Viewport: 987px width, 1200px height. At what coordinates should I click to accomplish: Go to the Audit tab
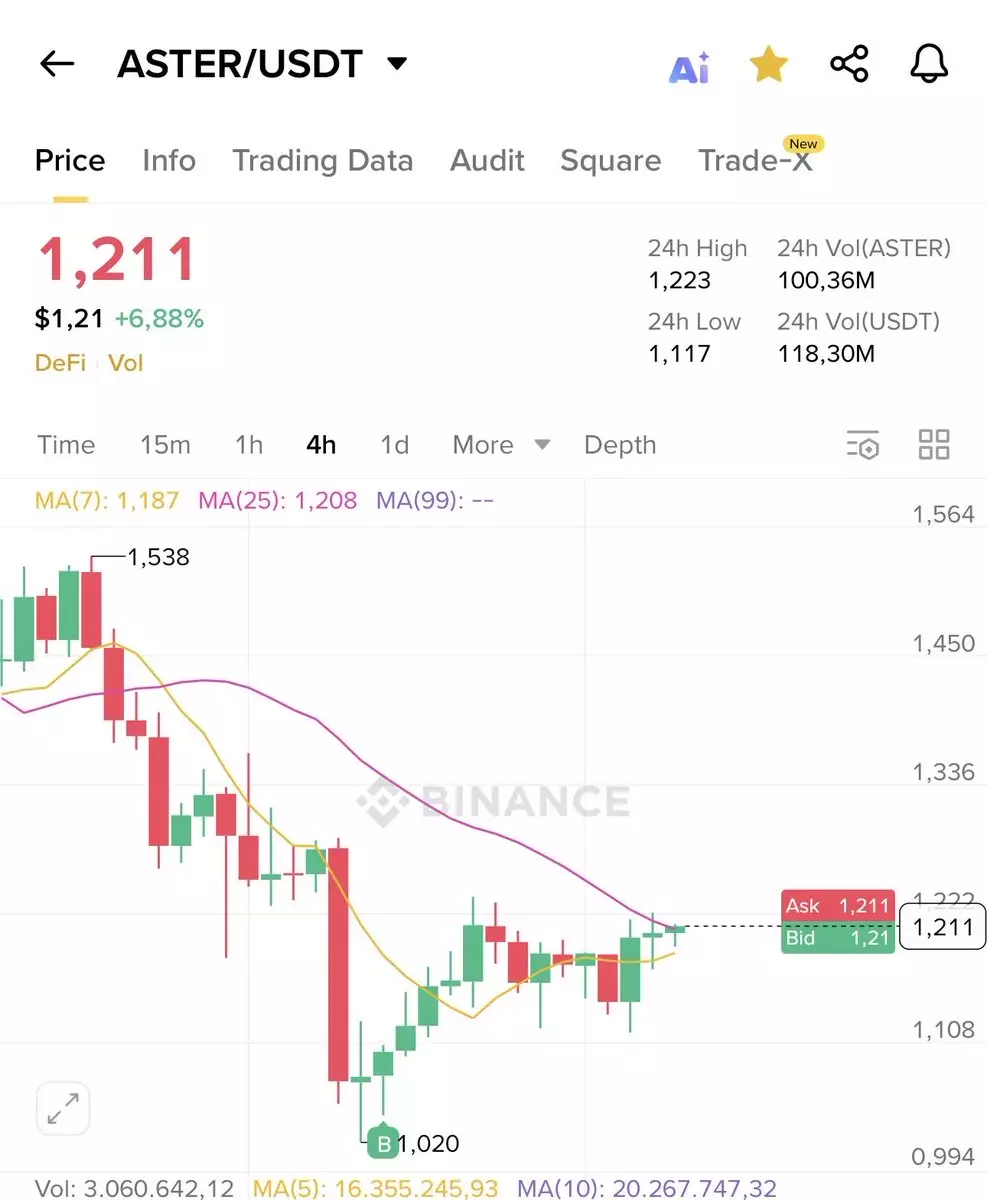[x=487, y=161]
